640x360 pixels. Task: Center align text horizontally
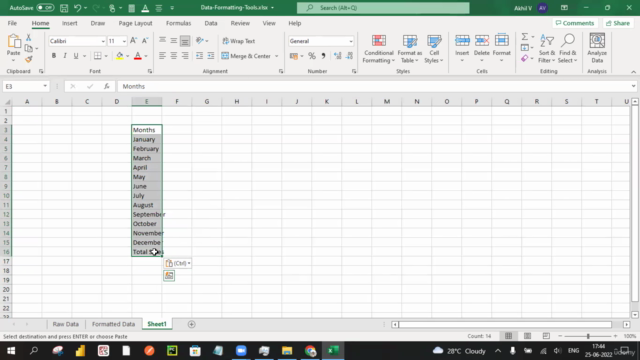click(x=174, y=56)
